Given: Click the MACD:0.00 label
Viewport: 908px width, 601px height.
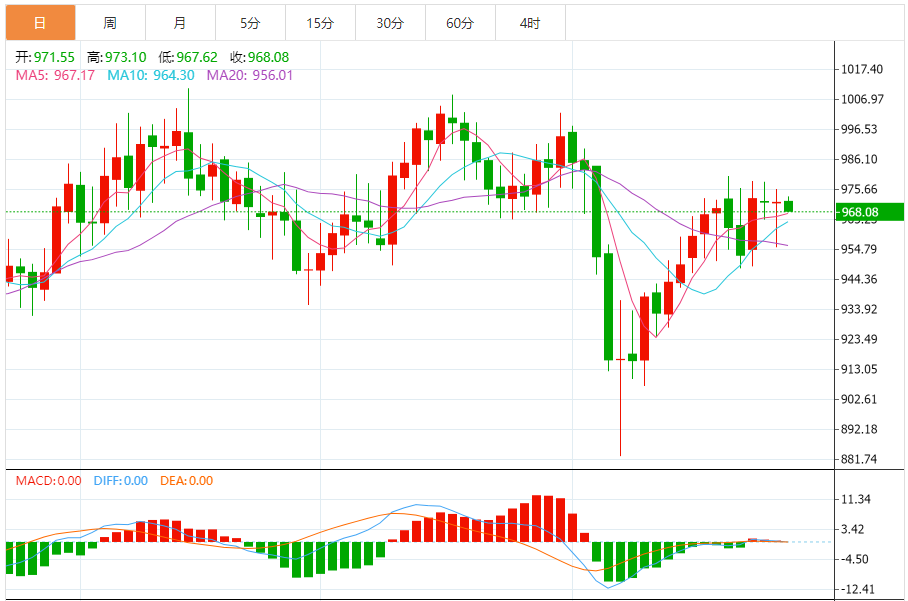Looking at the screenshot, I should (49, 481).
